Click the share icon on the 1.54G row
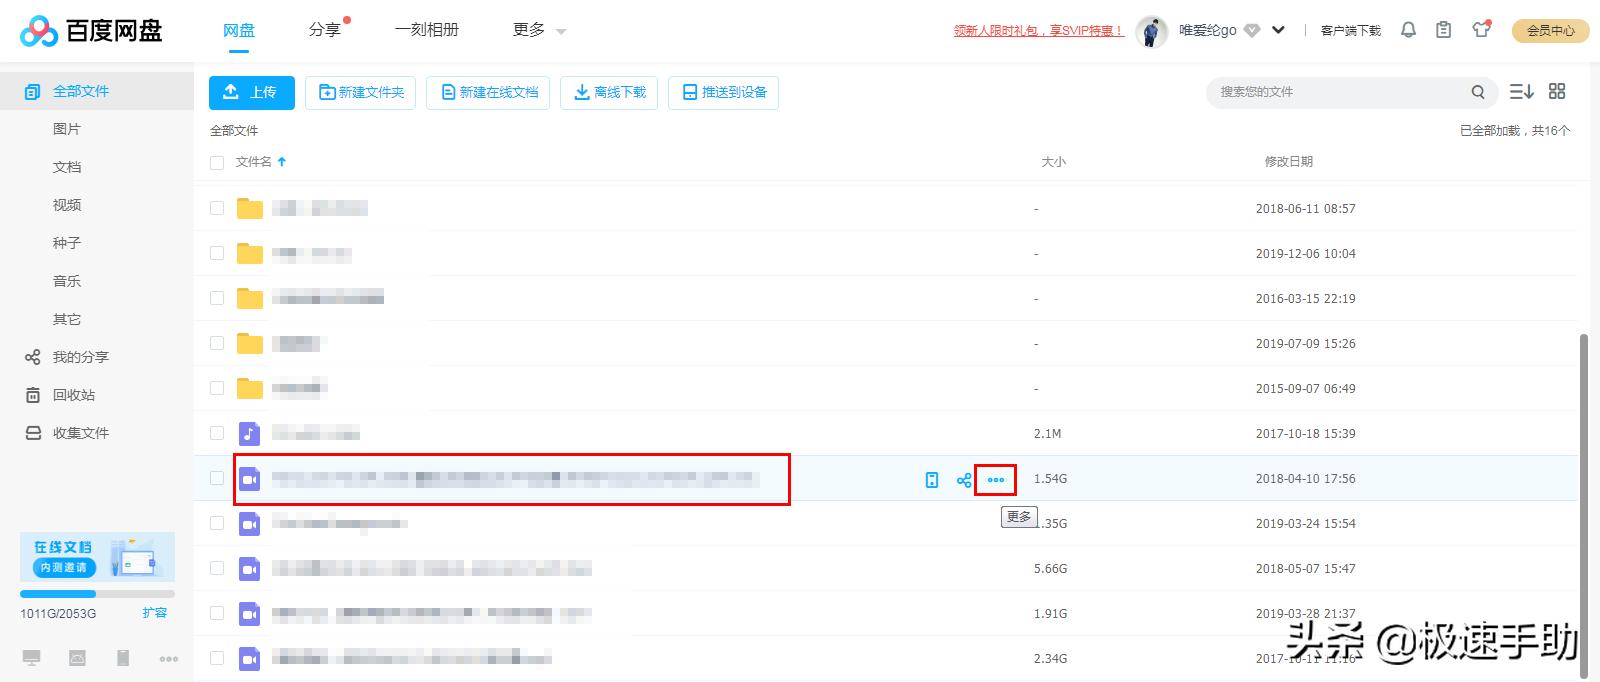 tap(964, 480)
